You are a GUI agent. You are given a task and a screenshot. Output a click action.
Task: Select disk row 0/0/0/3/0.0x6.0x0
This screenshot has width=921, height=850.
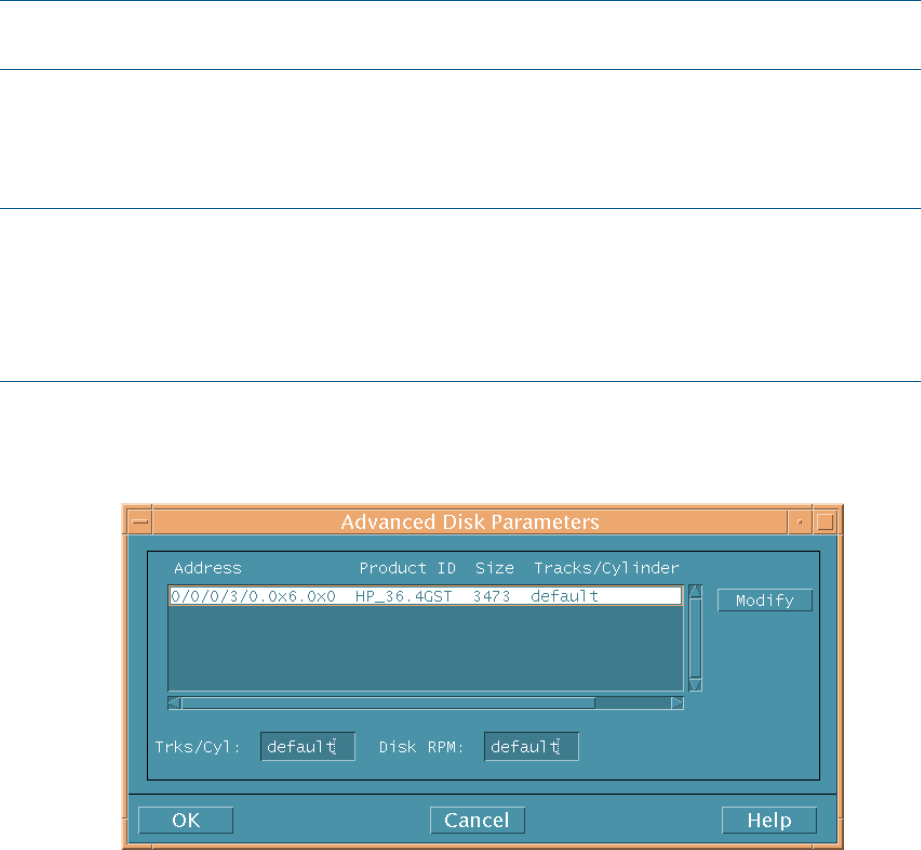pyautogui.click(x=425, y=596)
